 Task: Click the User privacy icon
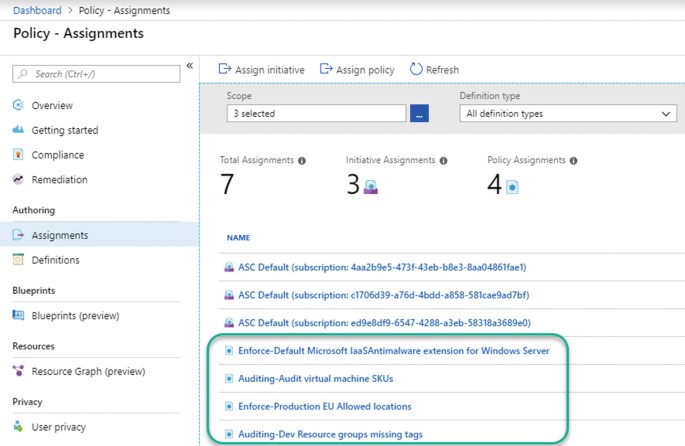pyautogui.click(x=18, y=427)
